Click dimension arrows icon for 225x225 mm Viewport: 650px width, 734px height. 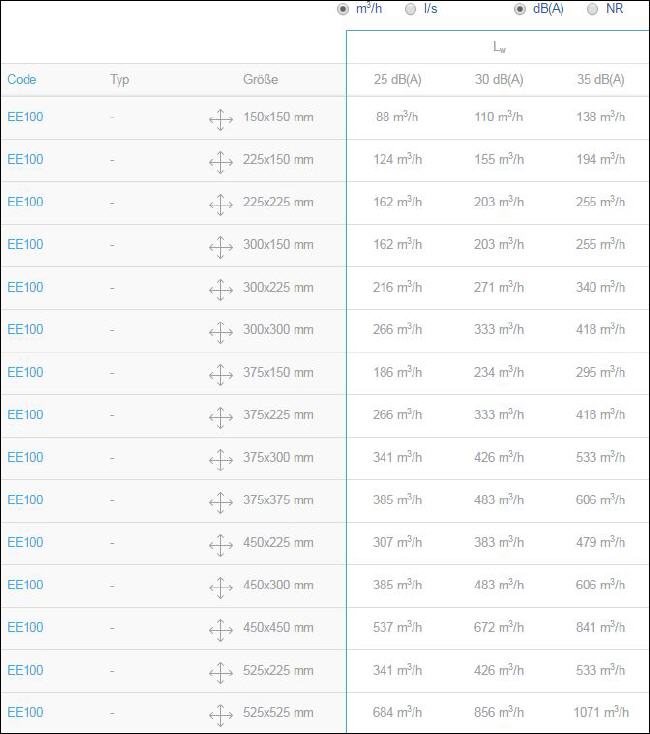pyautogui.click(x=221, y=205)
